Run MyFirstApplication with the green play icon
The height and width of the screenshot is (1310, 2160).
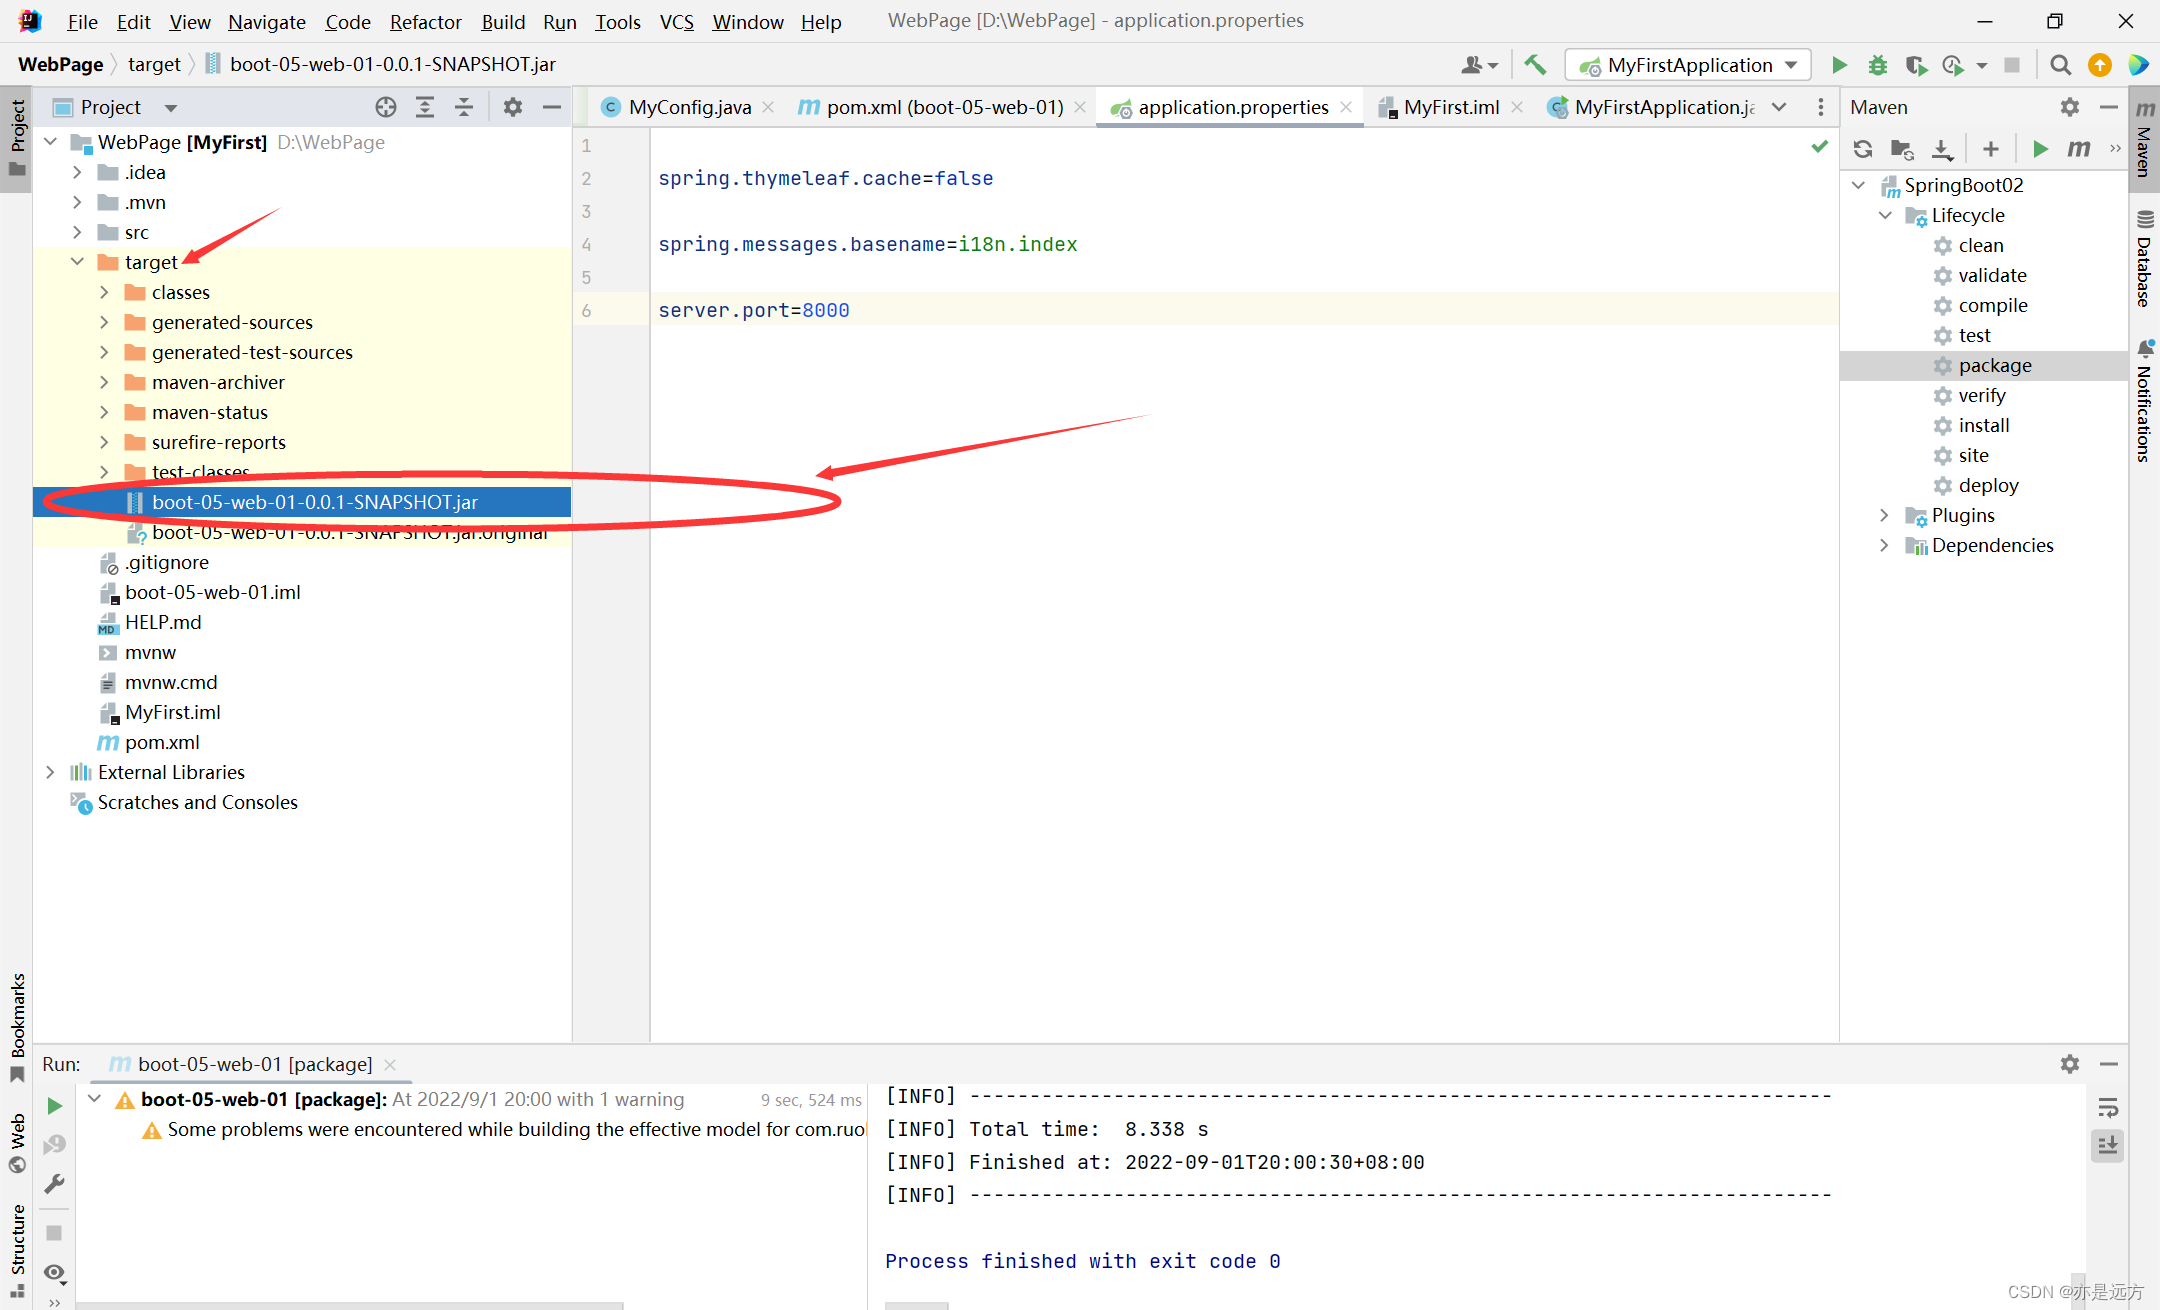click(1839, 65)
